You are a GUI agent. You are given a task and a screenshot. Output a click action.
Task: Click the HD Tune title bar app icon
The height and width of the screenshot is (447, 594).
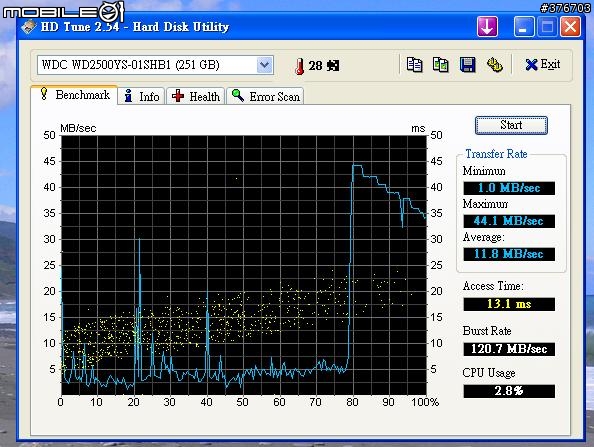(x=28, y=27)
